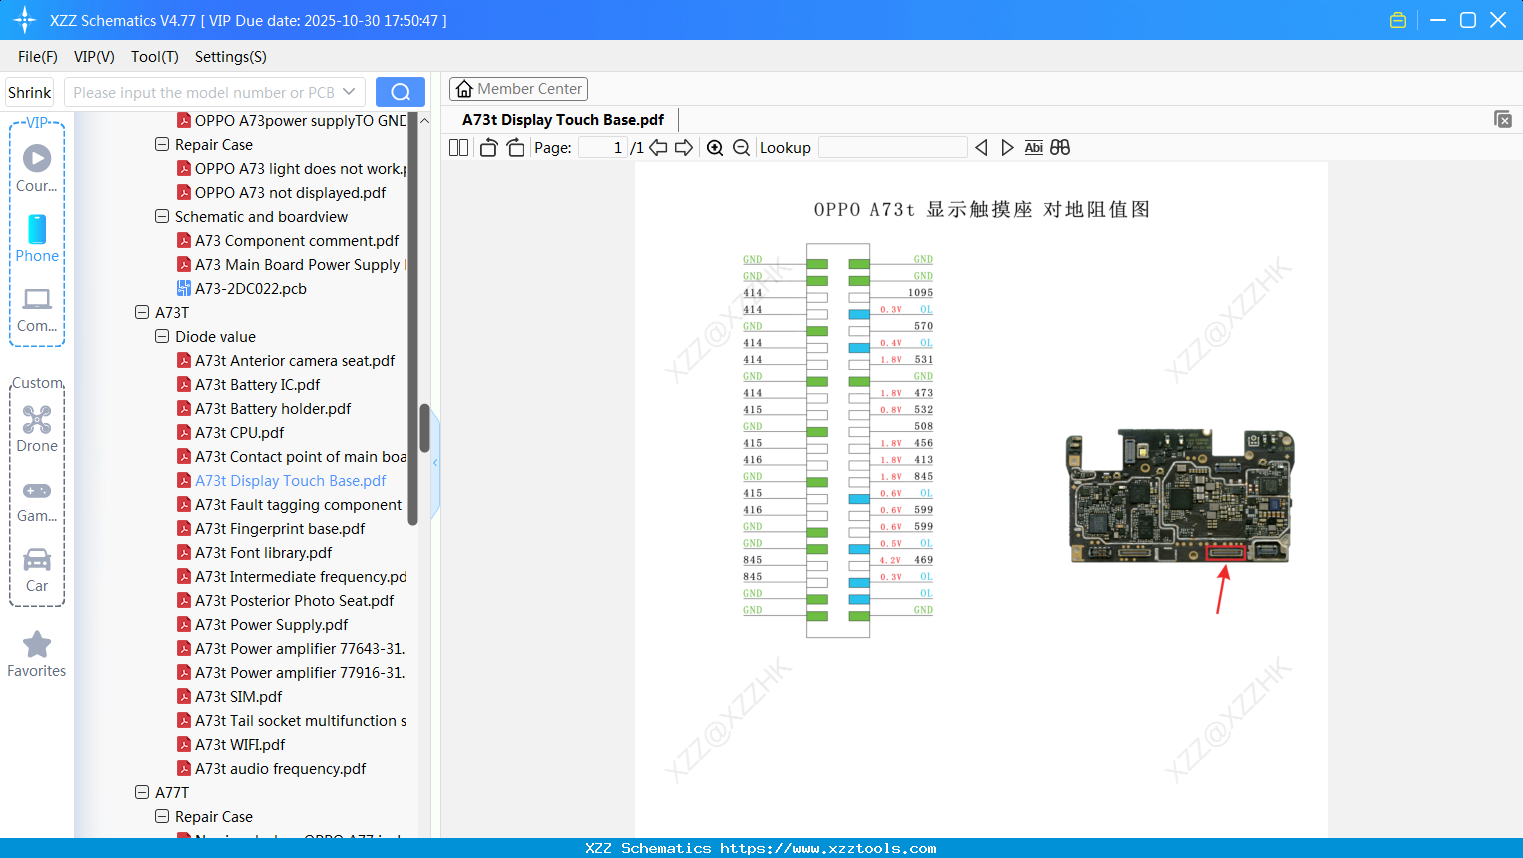Click the detach window icon at right
The width and height of the screenshot is (1523, 858).
(x=1502, y=119)
